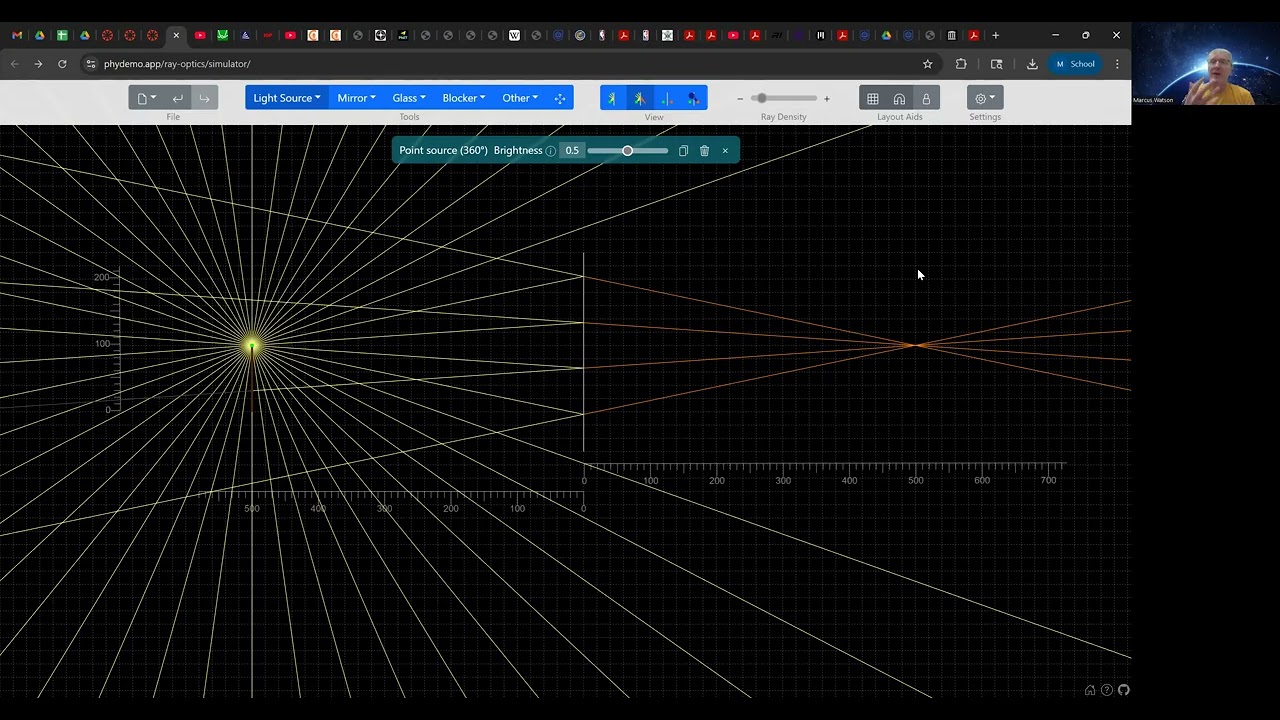Open the Light Source tools dropdown

pyautogui.click(x=287, y=98)
